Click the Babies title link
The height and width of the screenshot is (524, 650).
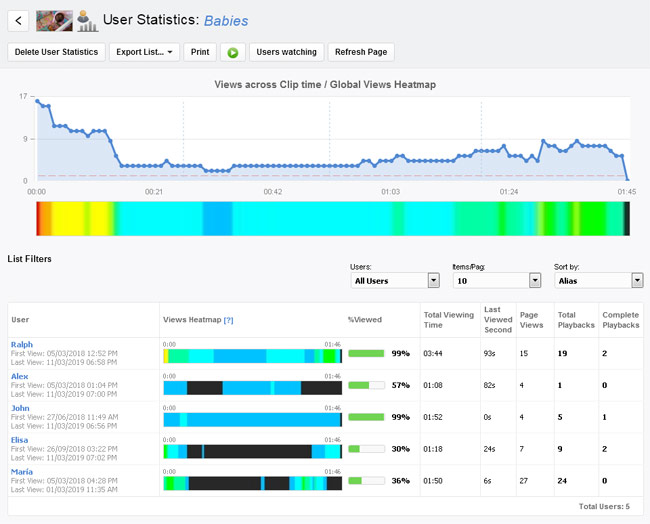click(226, 21)
